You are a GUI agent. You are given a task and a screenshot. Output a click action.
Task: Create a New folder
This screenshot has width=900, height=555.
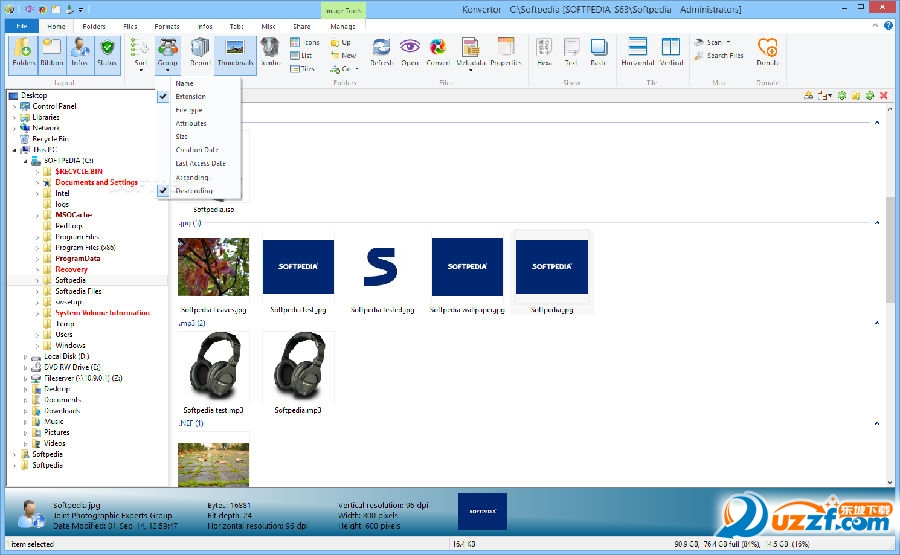pyautogui.click(x=343, y=56)
